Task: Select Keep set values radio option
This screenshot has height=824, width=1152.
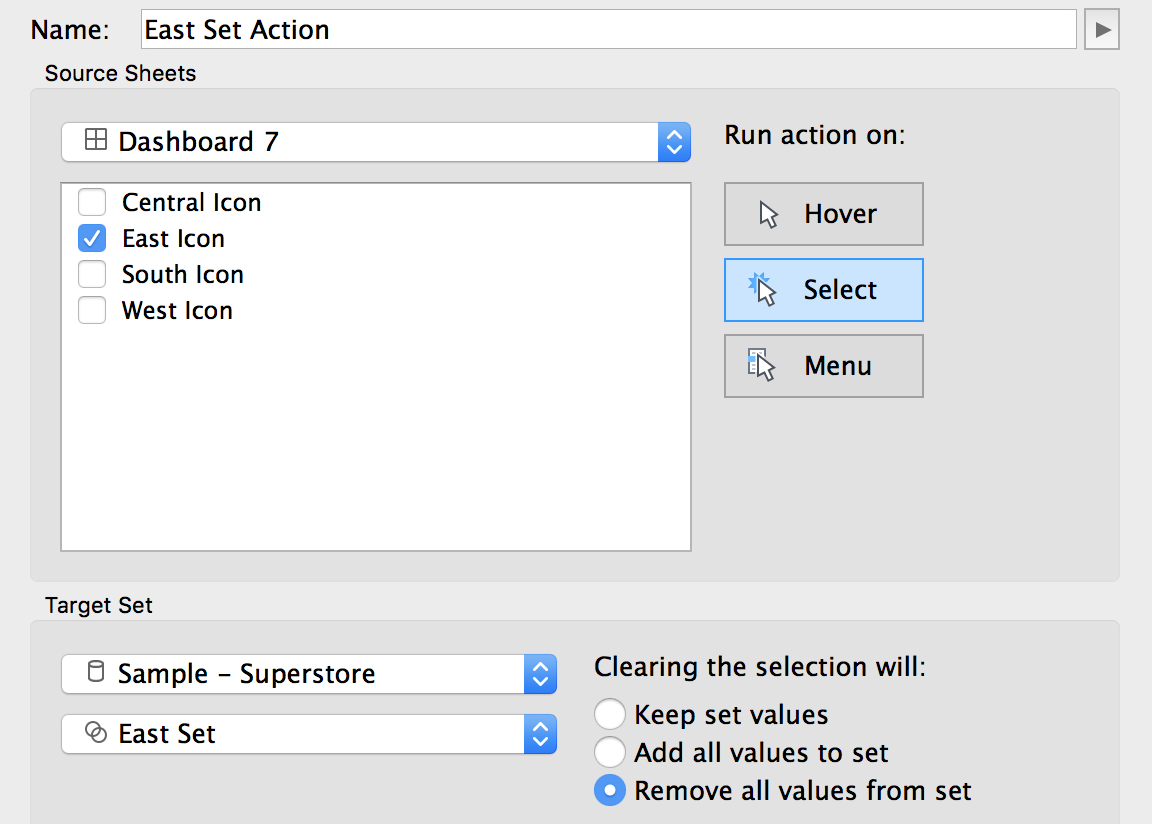Action: pos(610,714)
